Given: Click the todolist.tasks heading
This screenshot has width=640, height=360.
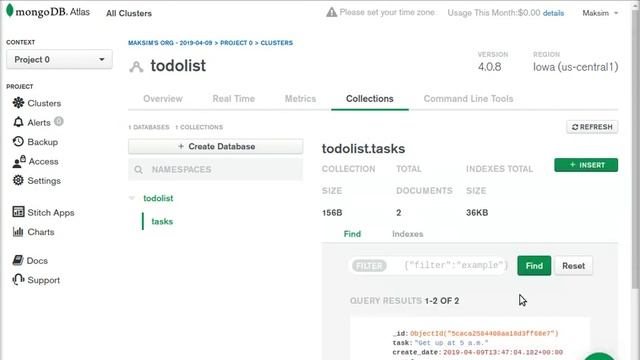Looking at the screenshot, I should pos(363,149).
